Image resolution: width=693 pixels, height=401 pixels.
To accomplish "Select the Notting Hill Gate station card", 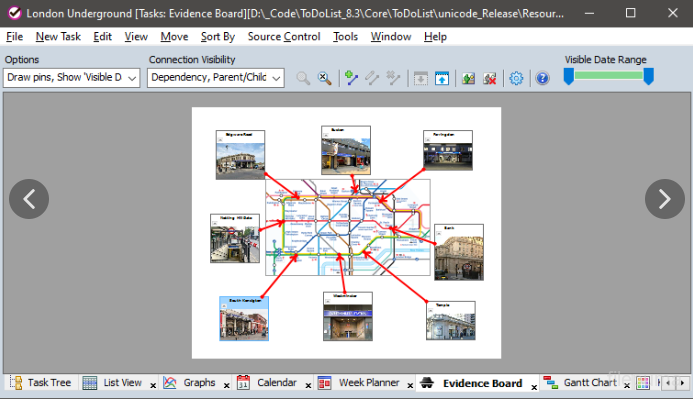I will pos(235,238).
